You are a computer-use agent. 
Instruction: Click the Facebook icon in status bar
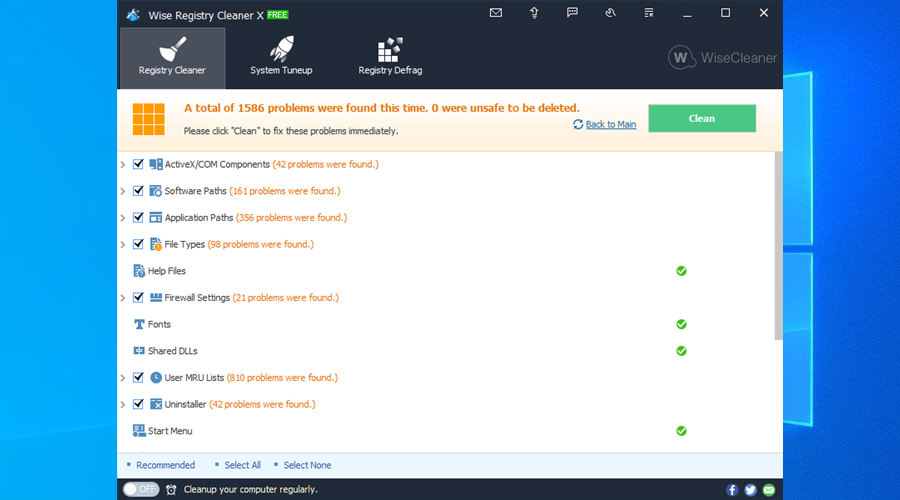[x=733, y=490]
